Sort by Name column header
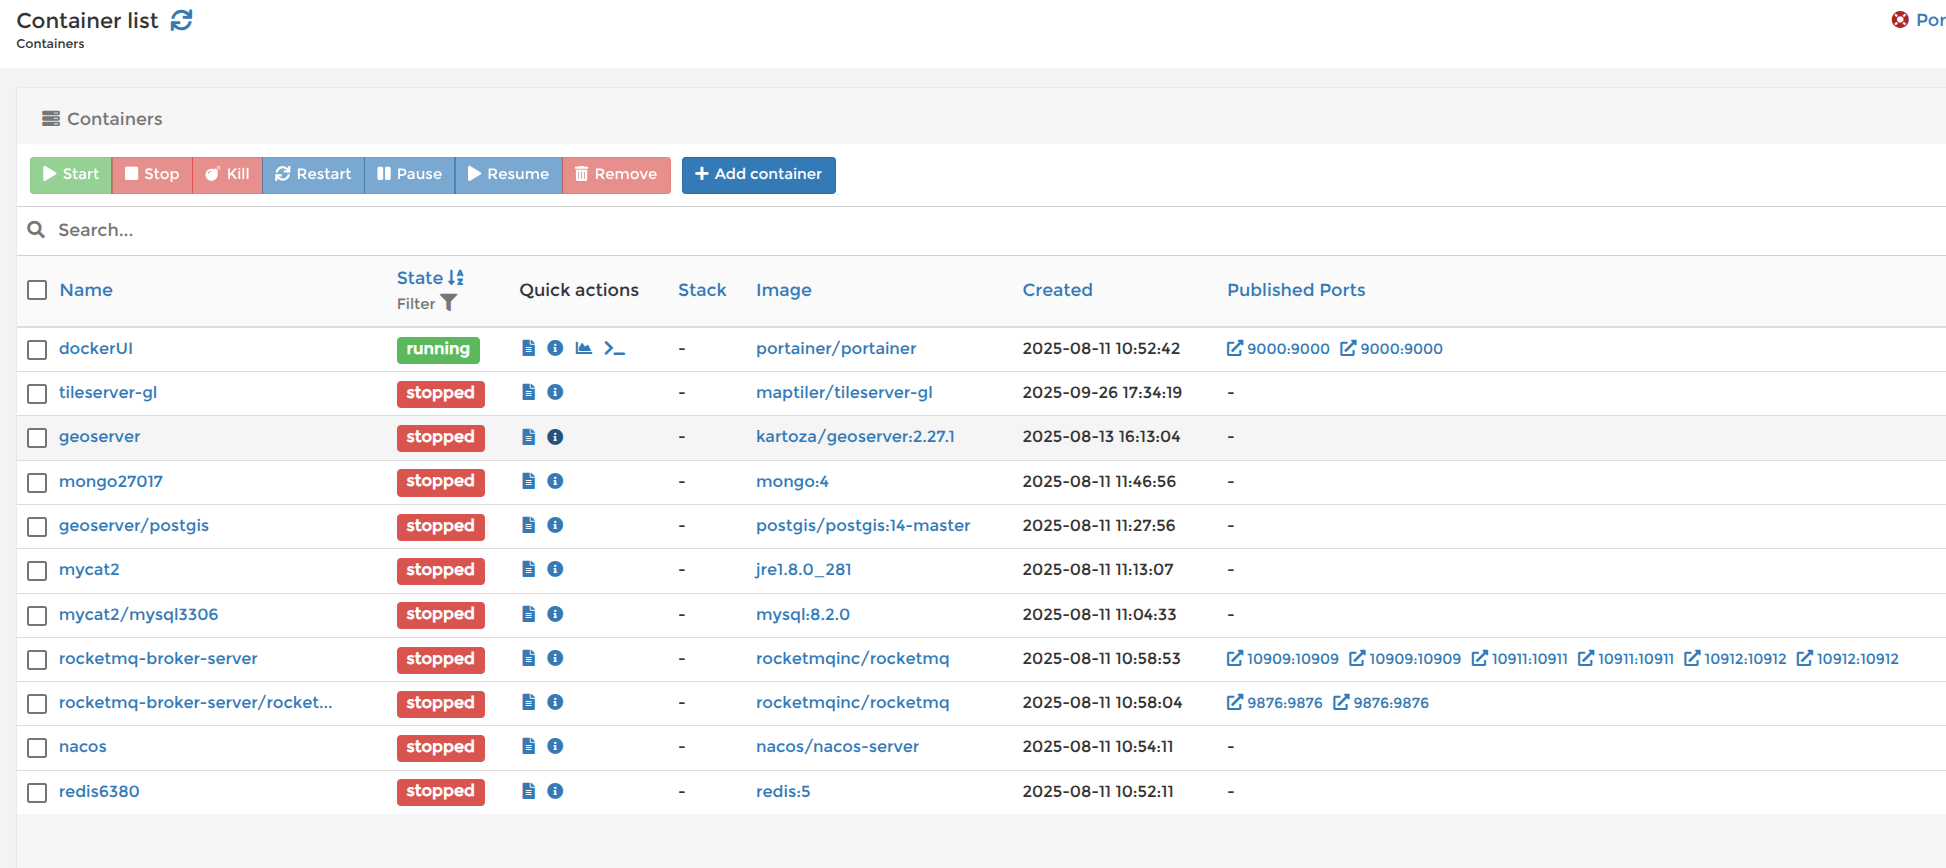 tap(86, 290)
